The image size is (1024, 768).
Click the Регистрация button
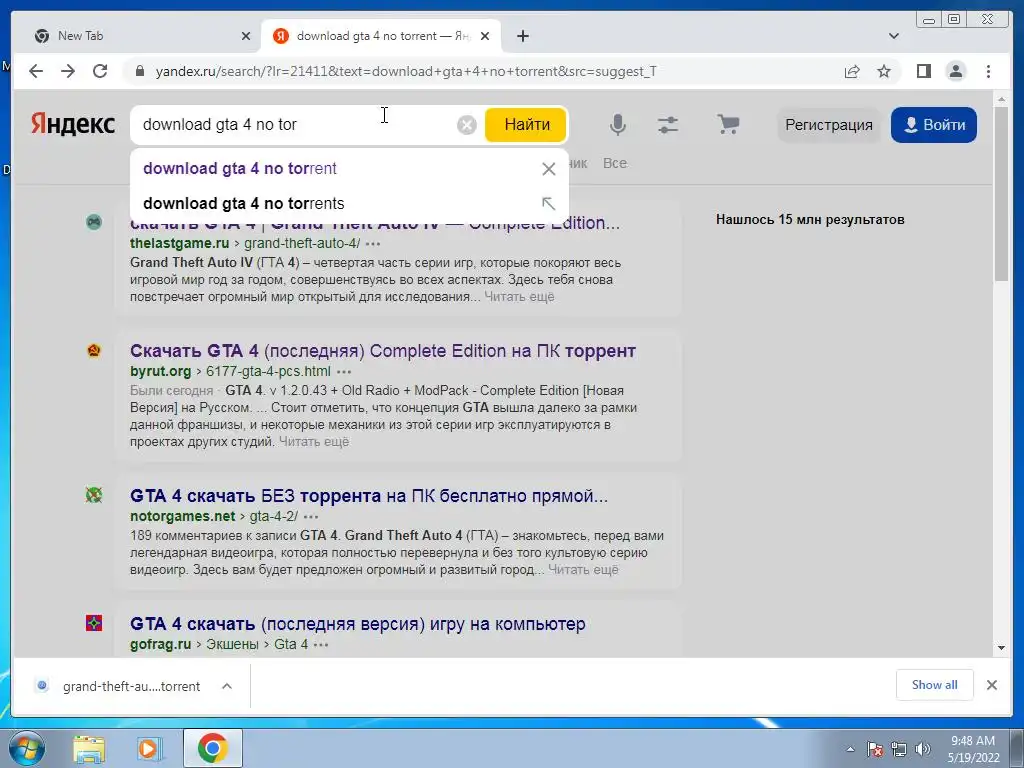coord(829,125)
